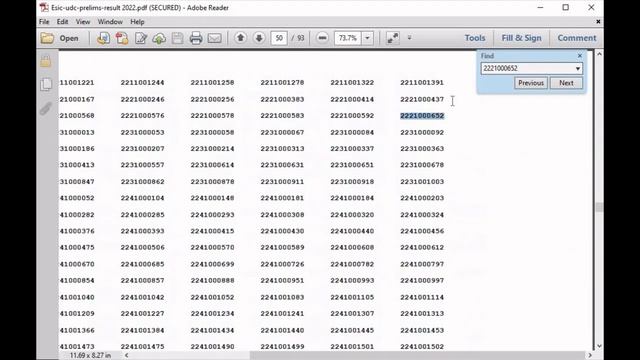Minimize the Adobe Reader window

pyautogui.click(x=540, y=7)
